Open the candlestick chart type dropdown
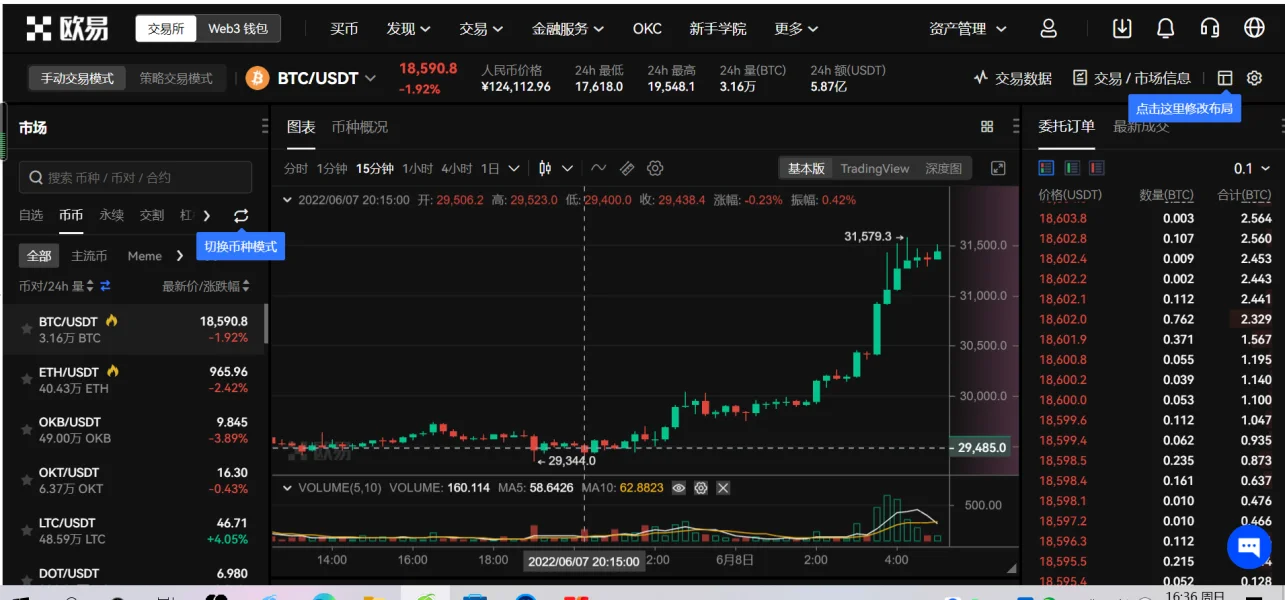Screen dimensions: 1285x600 tap(556, 168)
